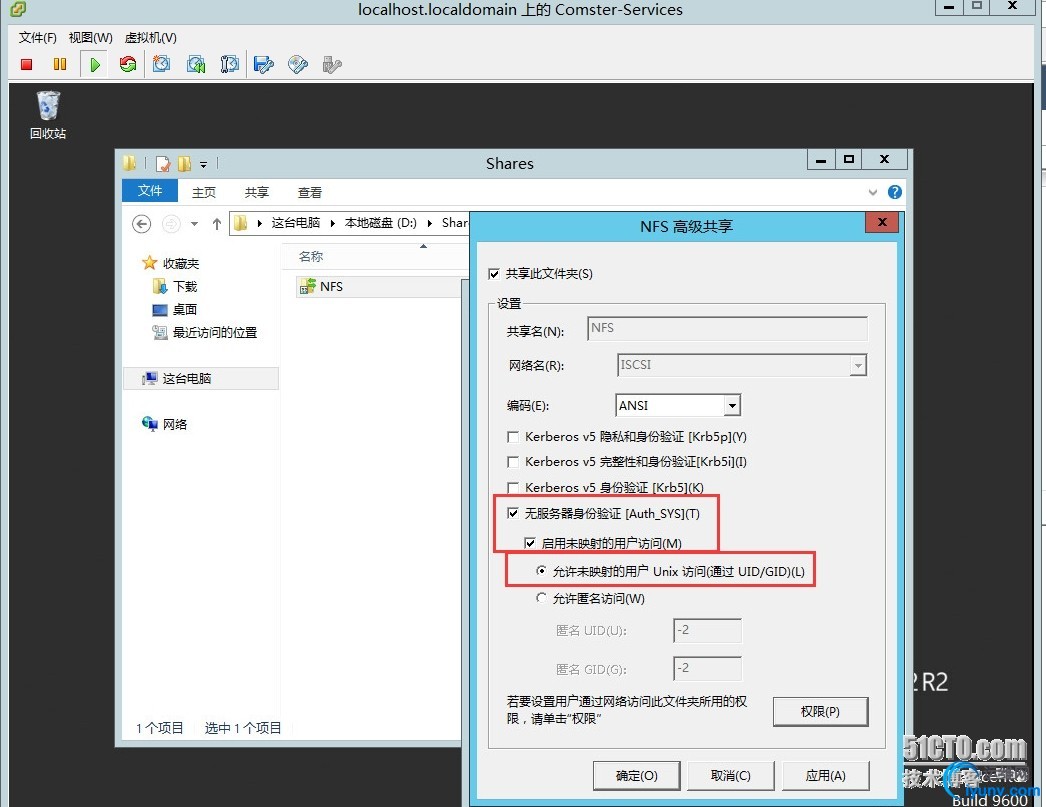Open the Recycle Bin on the desktop
The height and width of the screenshot is (807, 1046).
tap(48, 115)
